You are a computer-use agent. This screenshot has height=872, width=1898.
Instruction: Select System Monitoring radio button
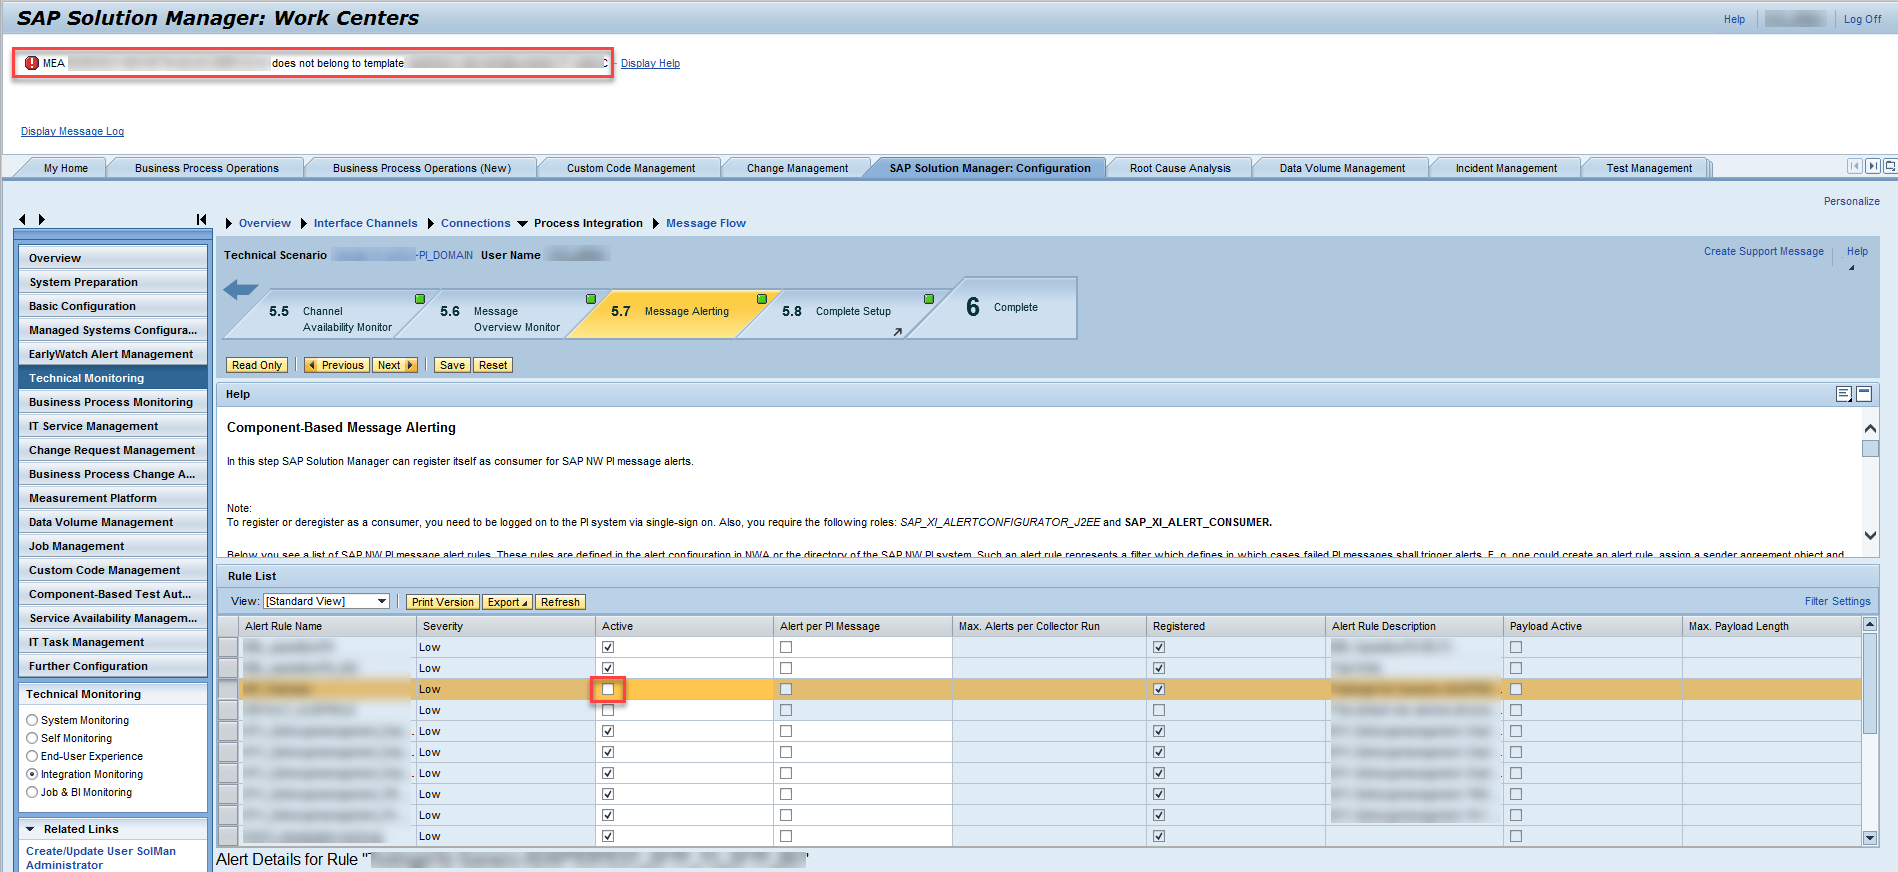pos(32,720)
